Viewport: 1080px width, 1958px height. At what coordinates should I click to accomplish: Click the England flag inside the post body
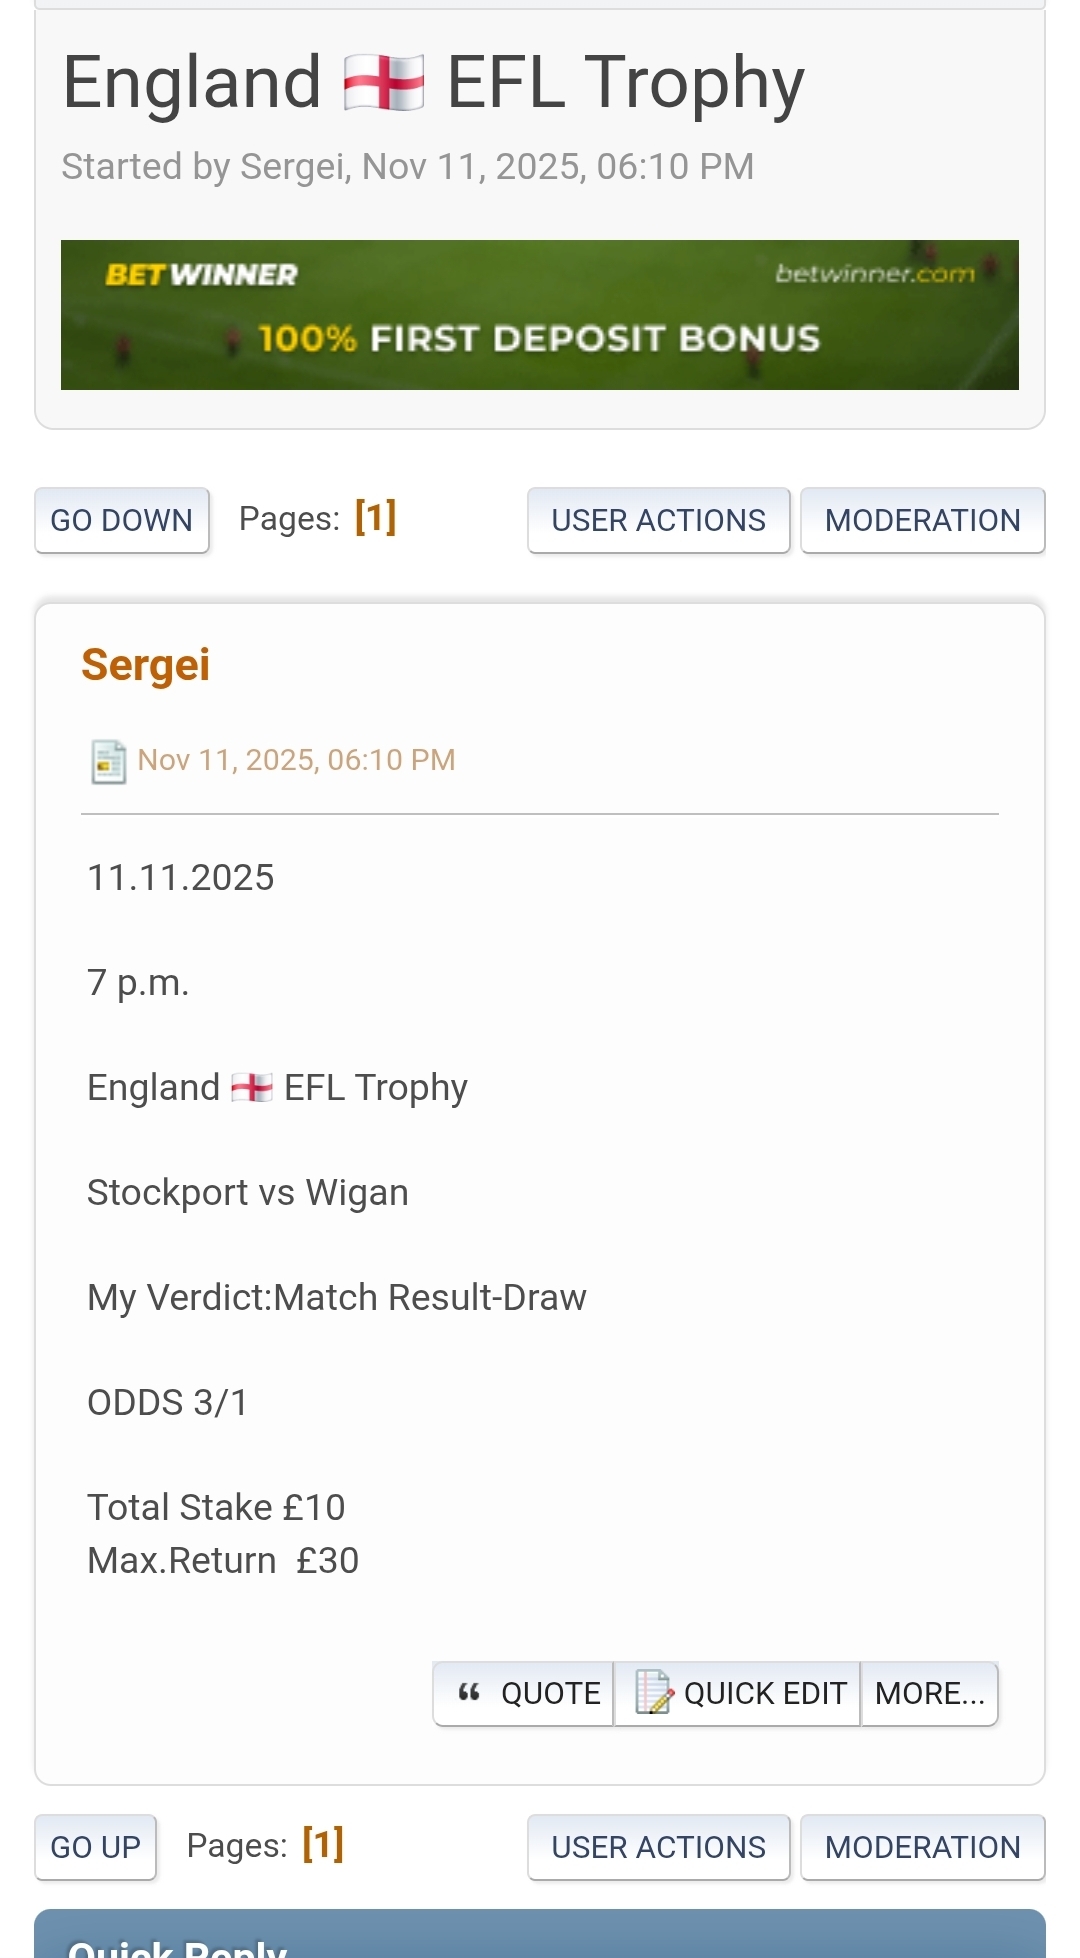(x=252, y=1088)
